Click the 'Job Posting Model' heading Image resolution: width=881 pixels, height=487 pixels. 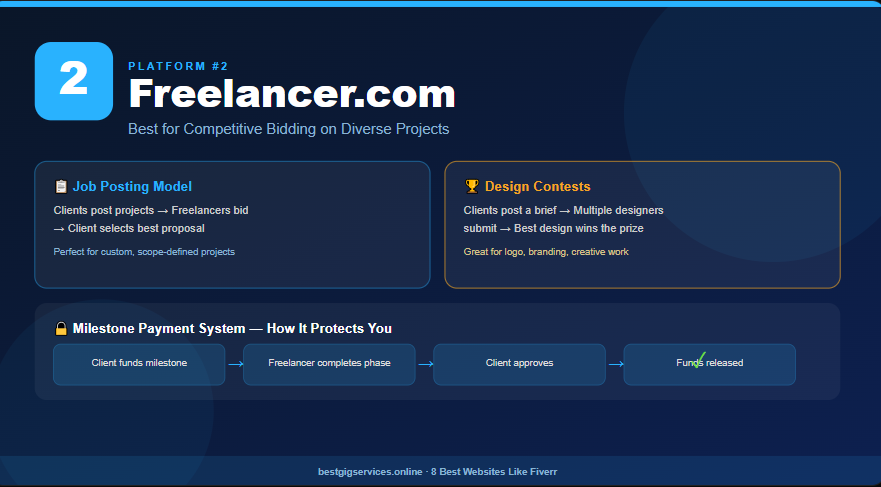click(x=132, y=186)
